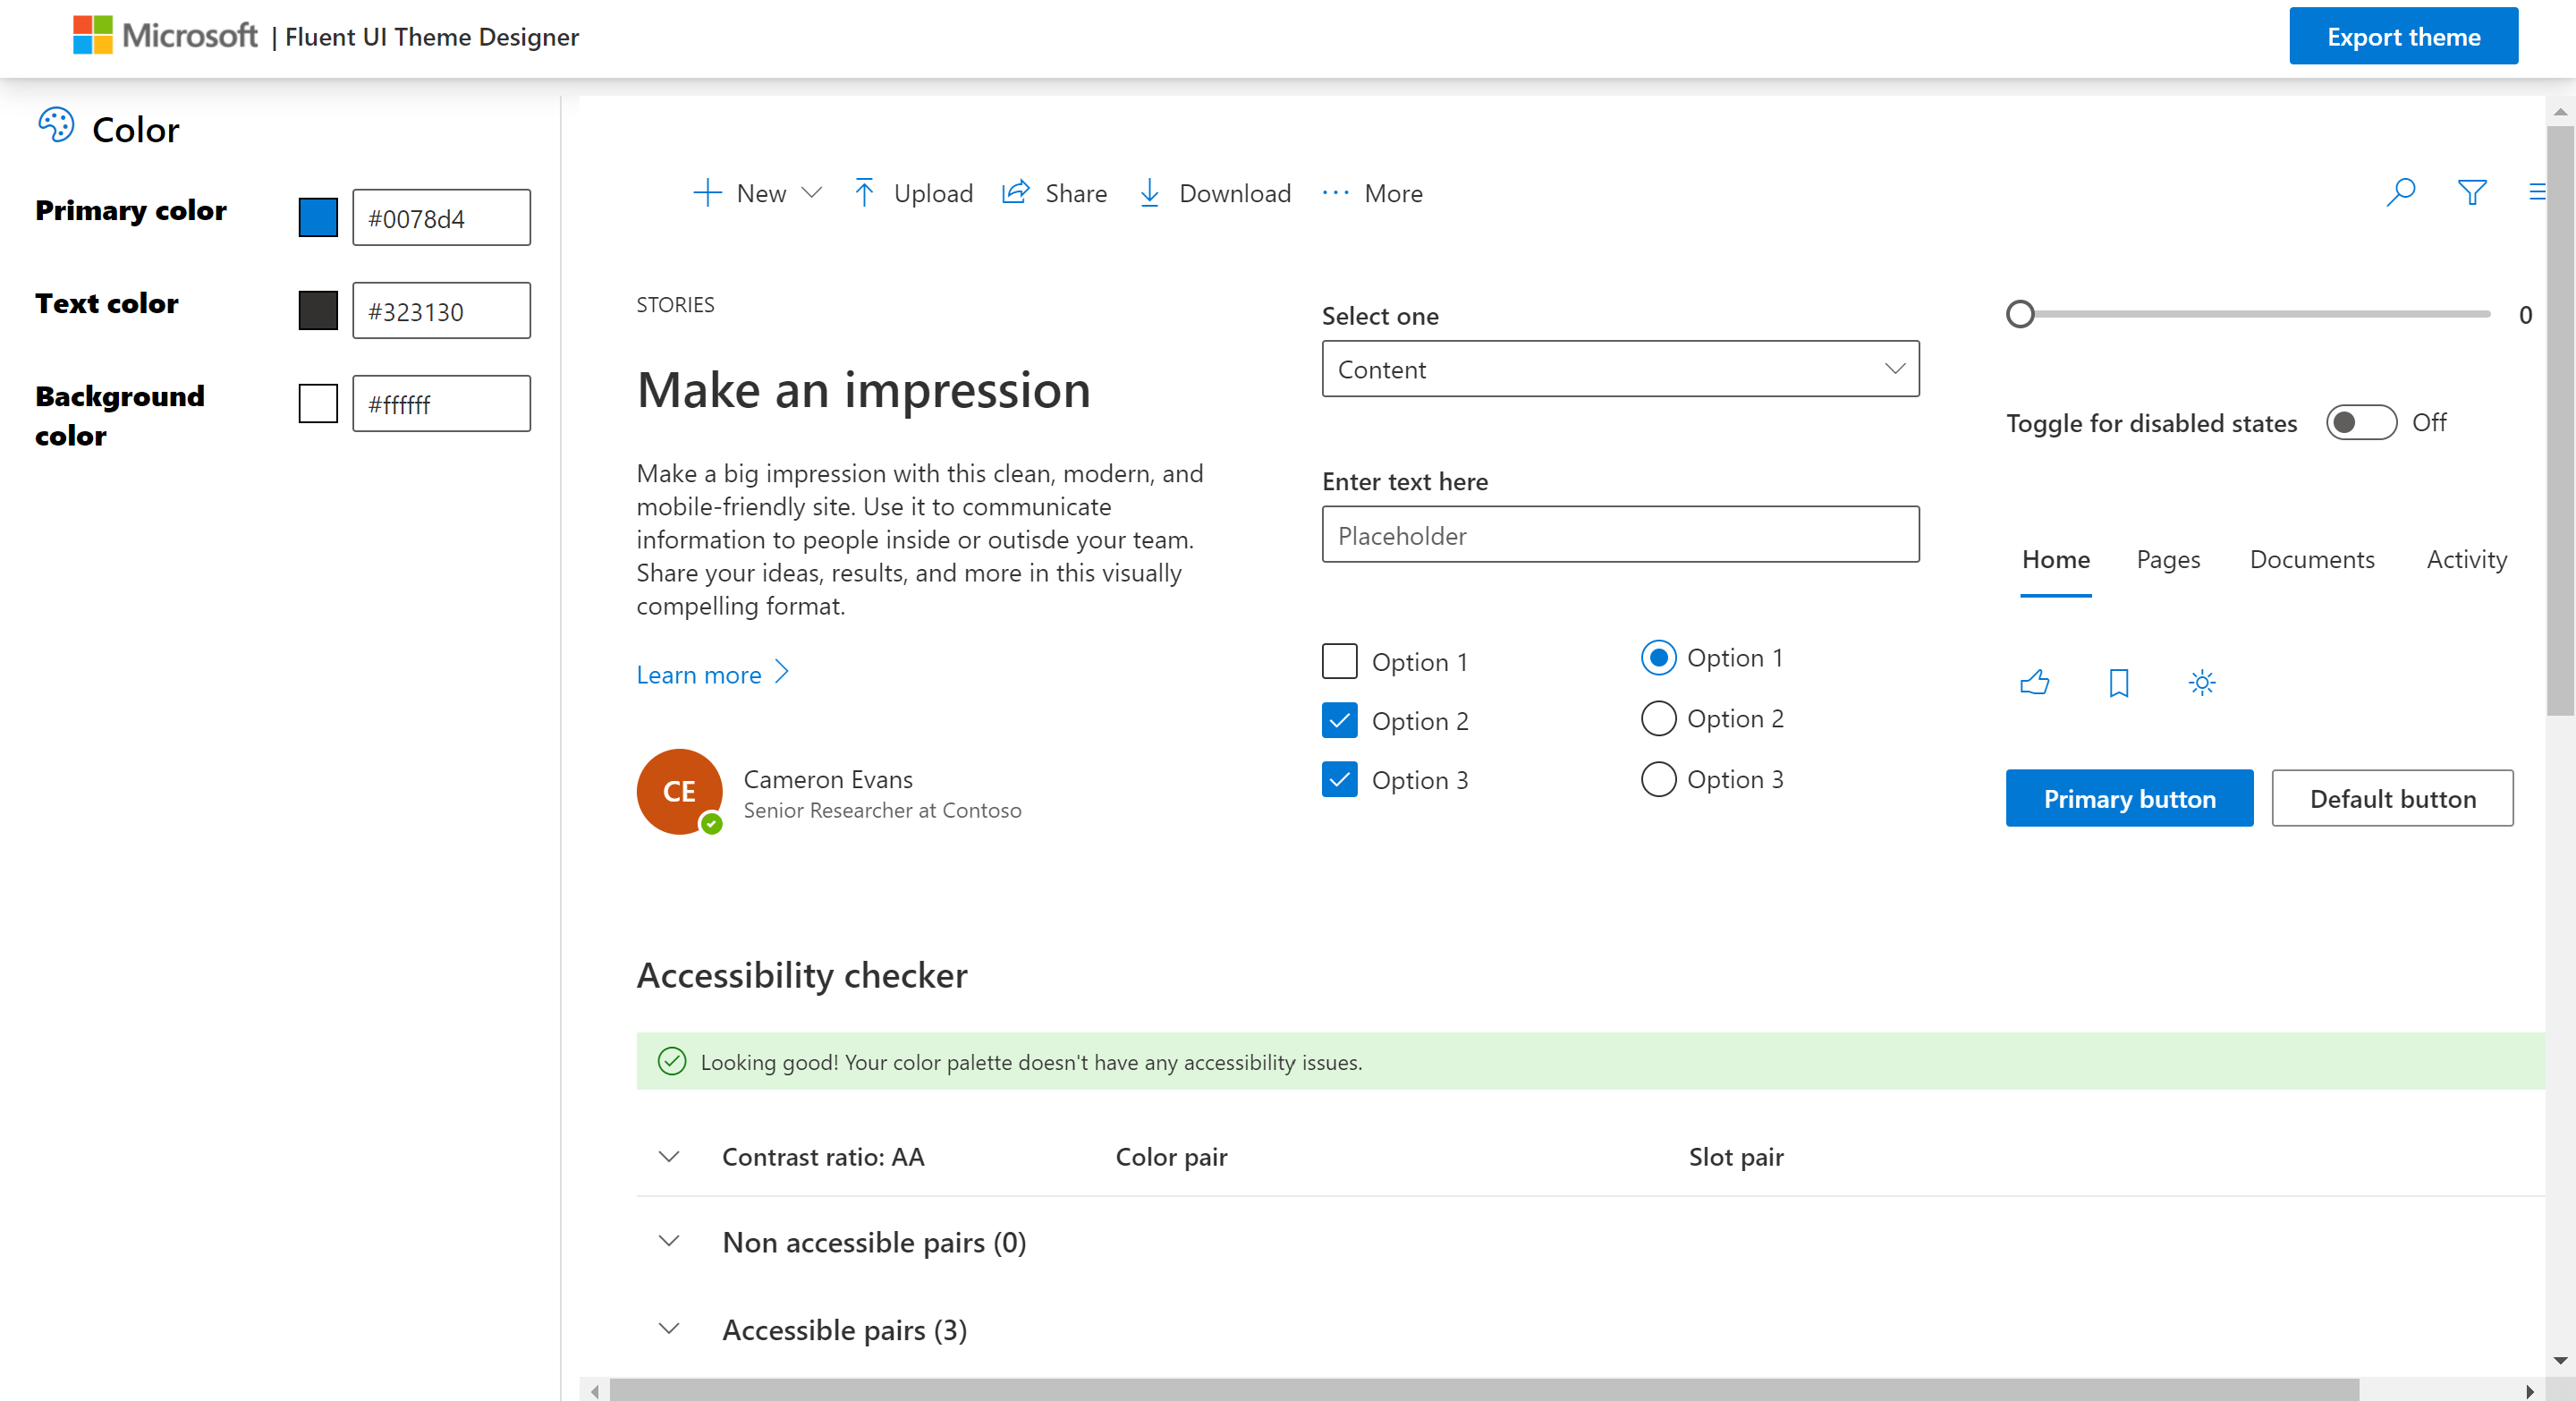Screen dimensions: 2576x1401
Task: Click the bookmark icon
Action: tap(2118, 683)
